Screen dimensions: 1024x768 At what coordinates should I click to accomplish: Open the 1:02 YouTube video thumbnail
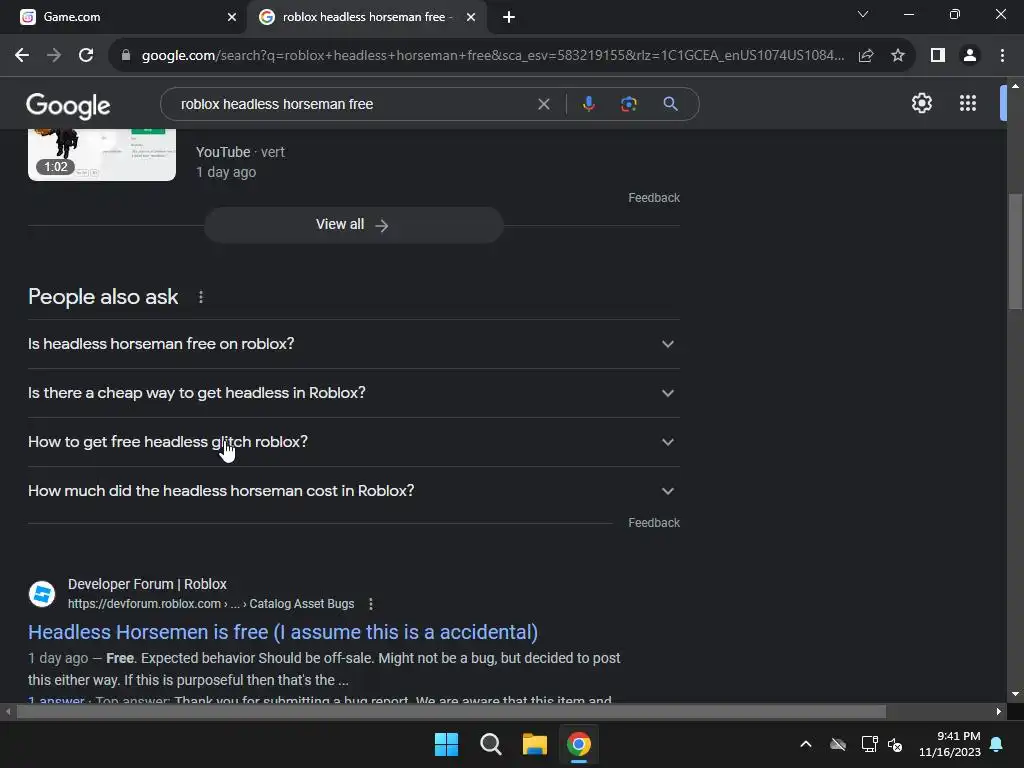(102, 155)
